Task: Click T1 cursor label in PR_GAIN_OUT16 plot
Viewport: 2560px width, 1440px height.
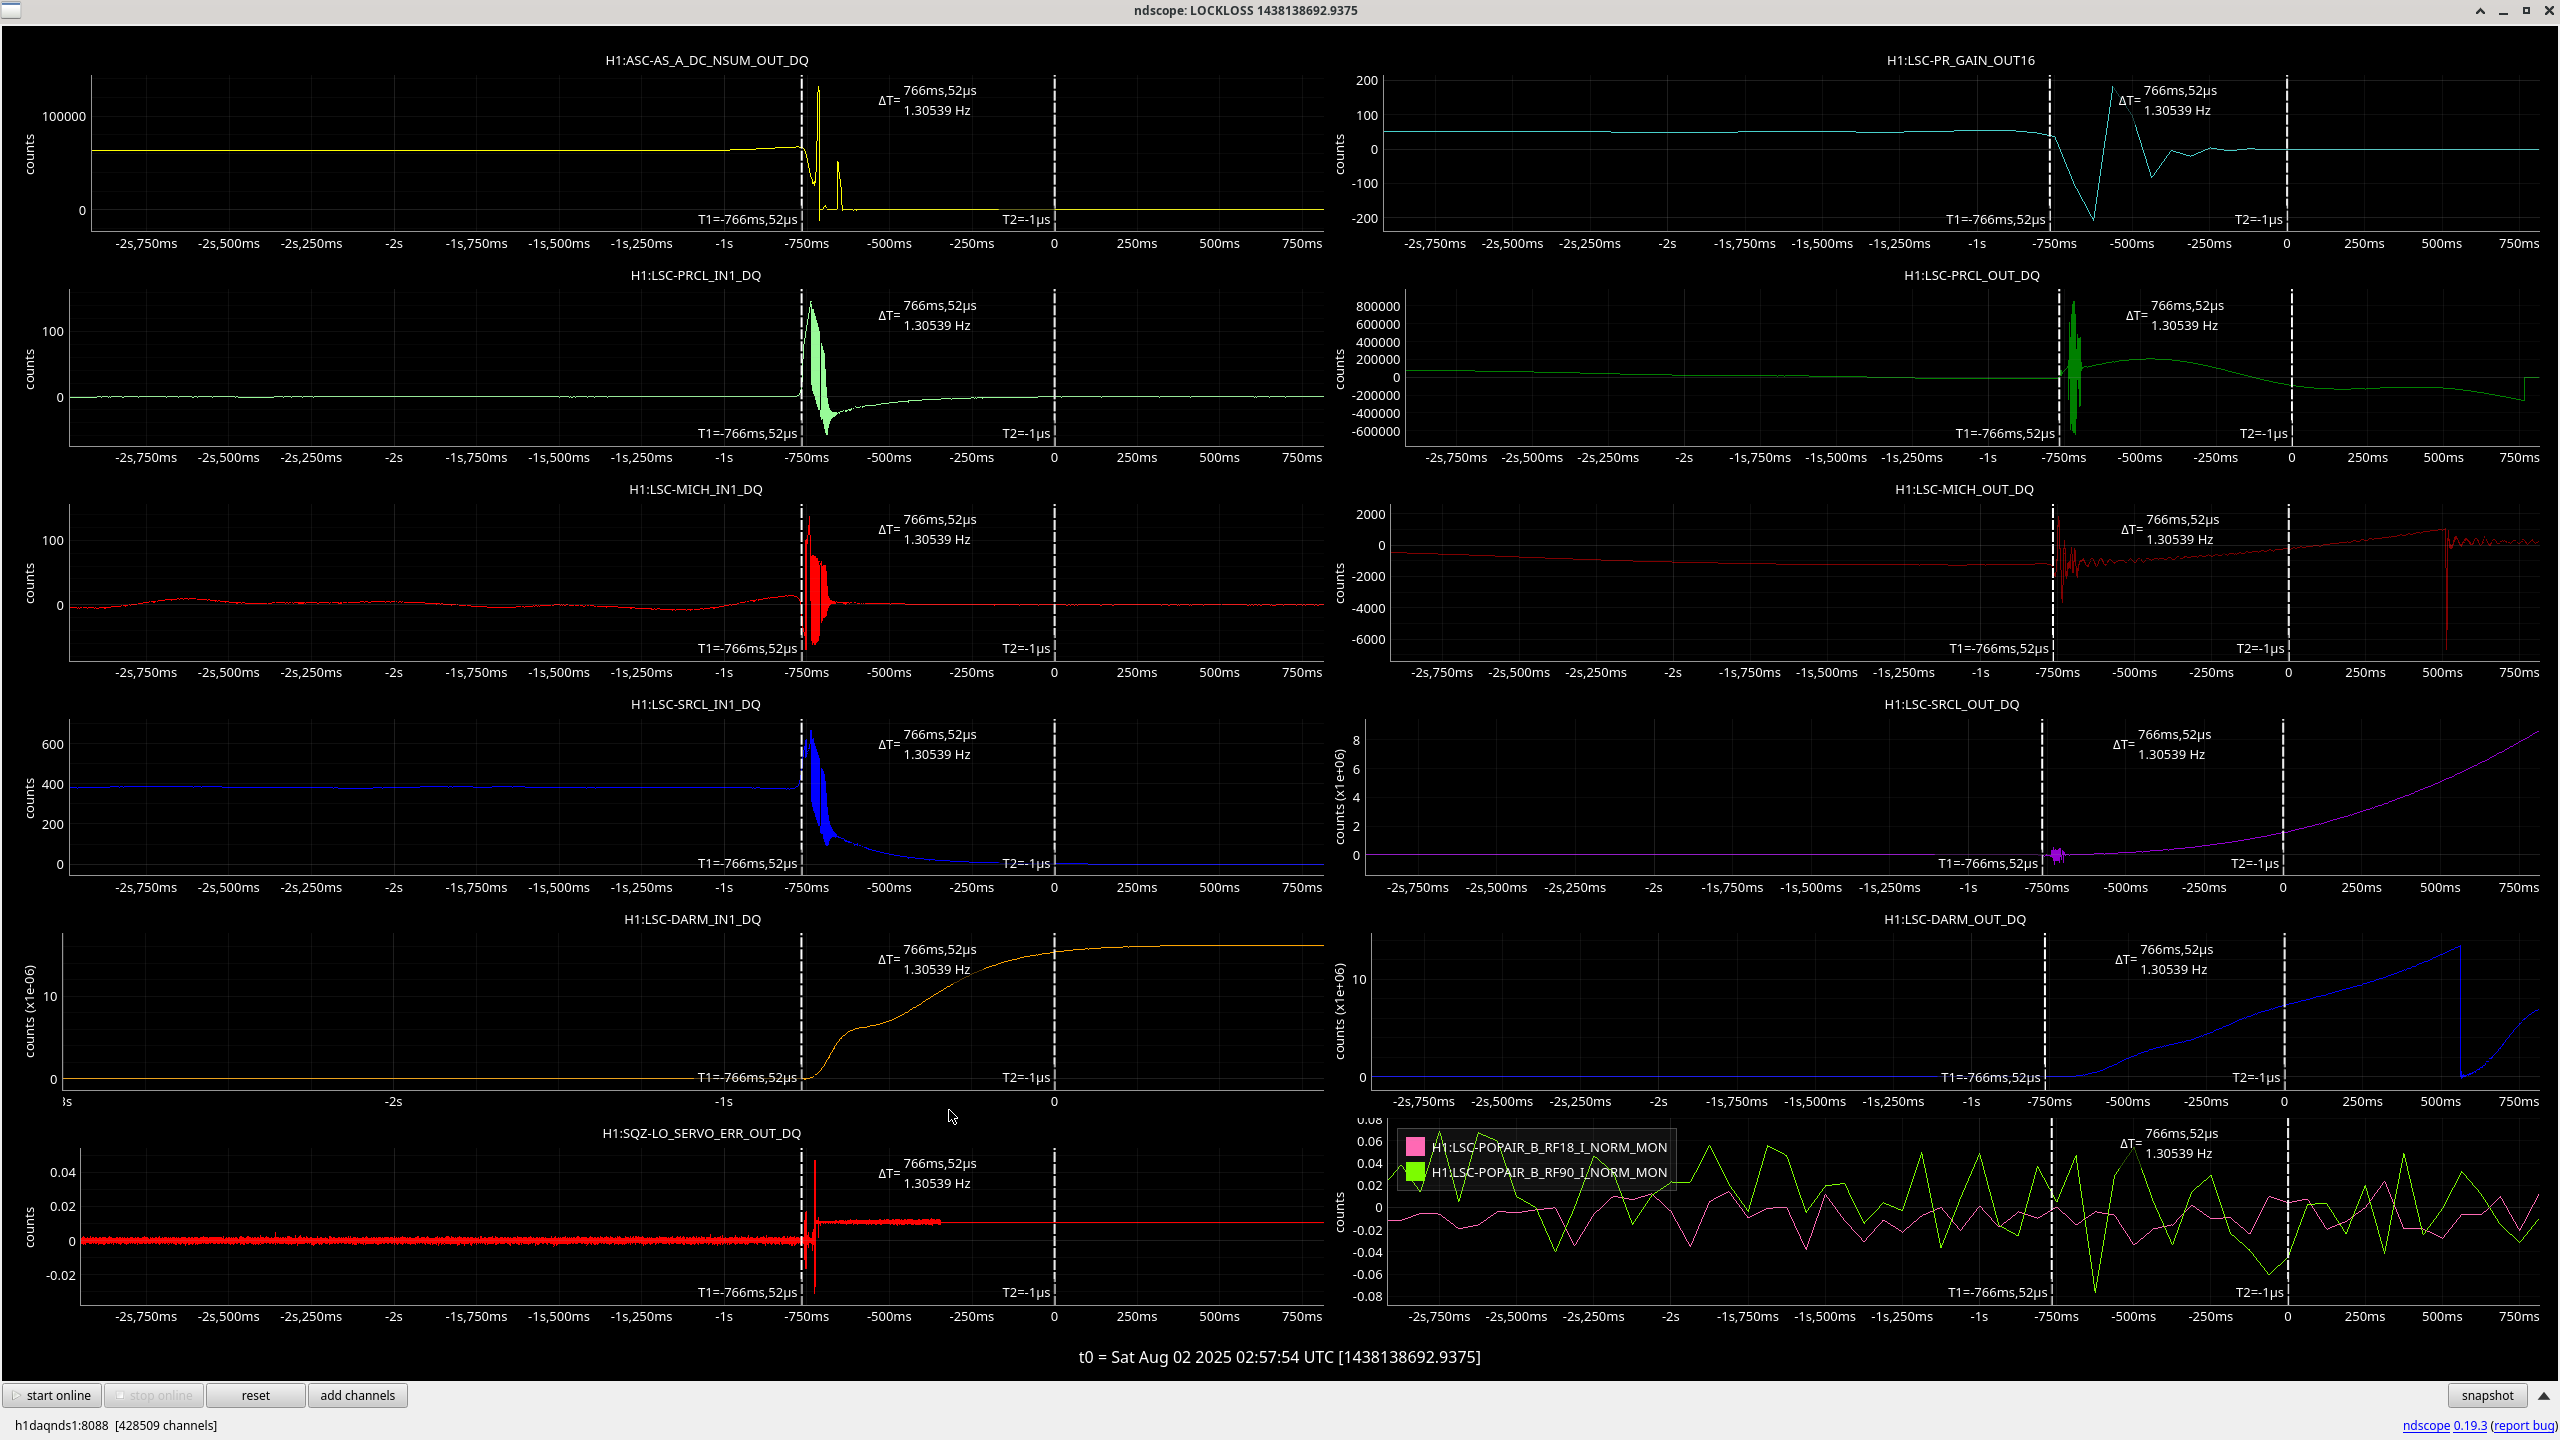Action: click(1995, 219)
